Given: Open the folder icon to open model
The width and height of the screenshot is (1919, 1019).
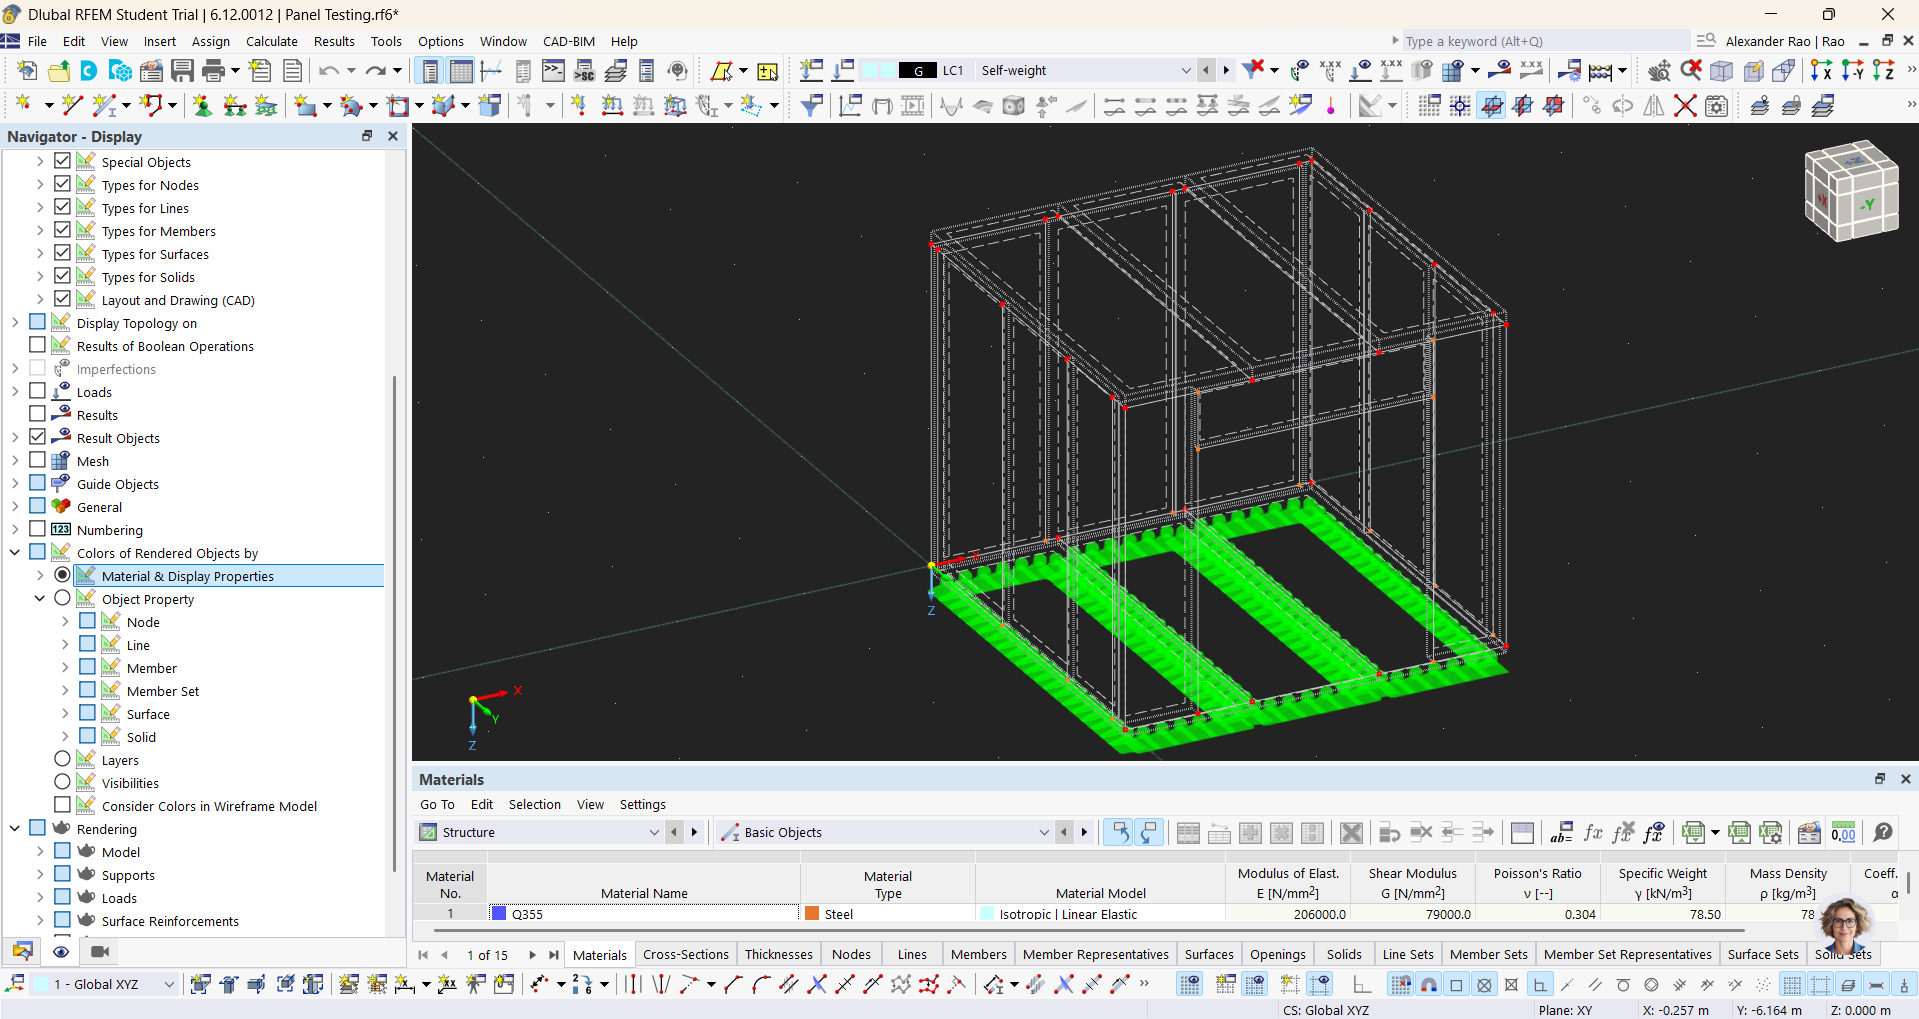Looking at the screenshot, I should 59,71.
